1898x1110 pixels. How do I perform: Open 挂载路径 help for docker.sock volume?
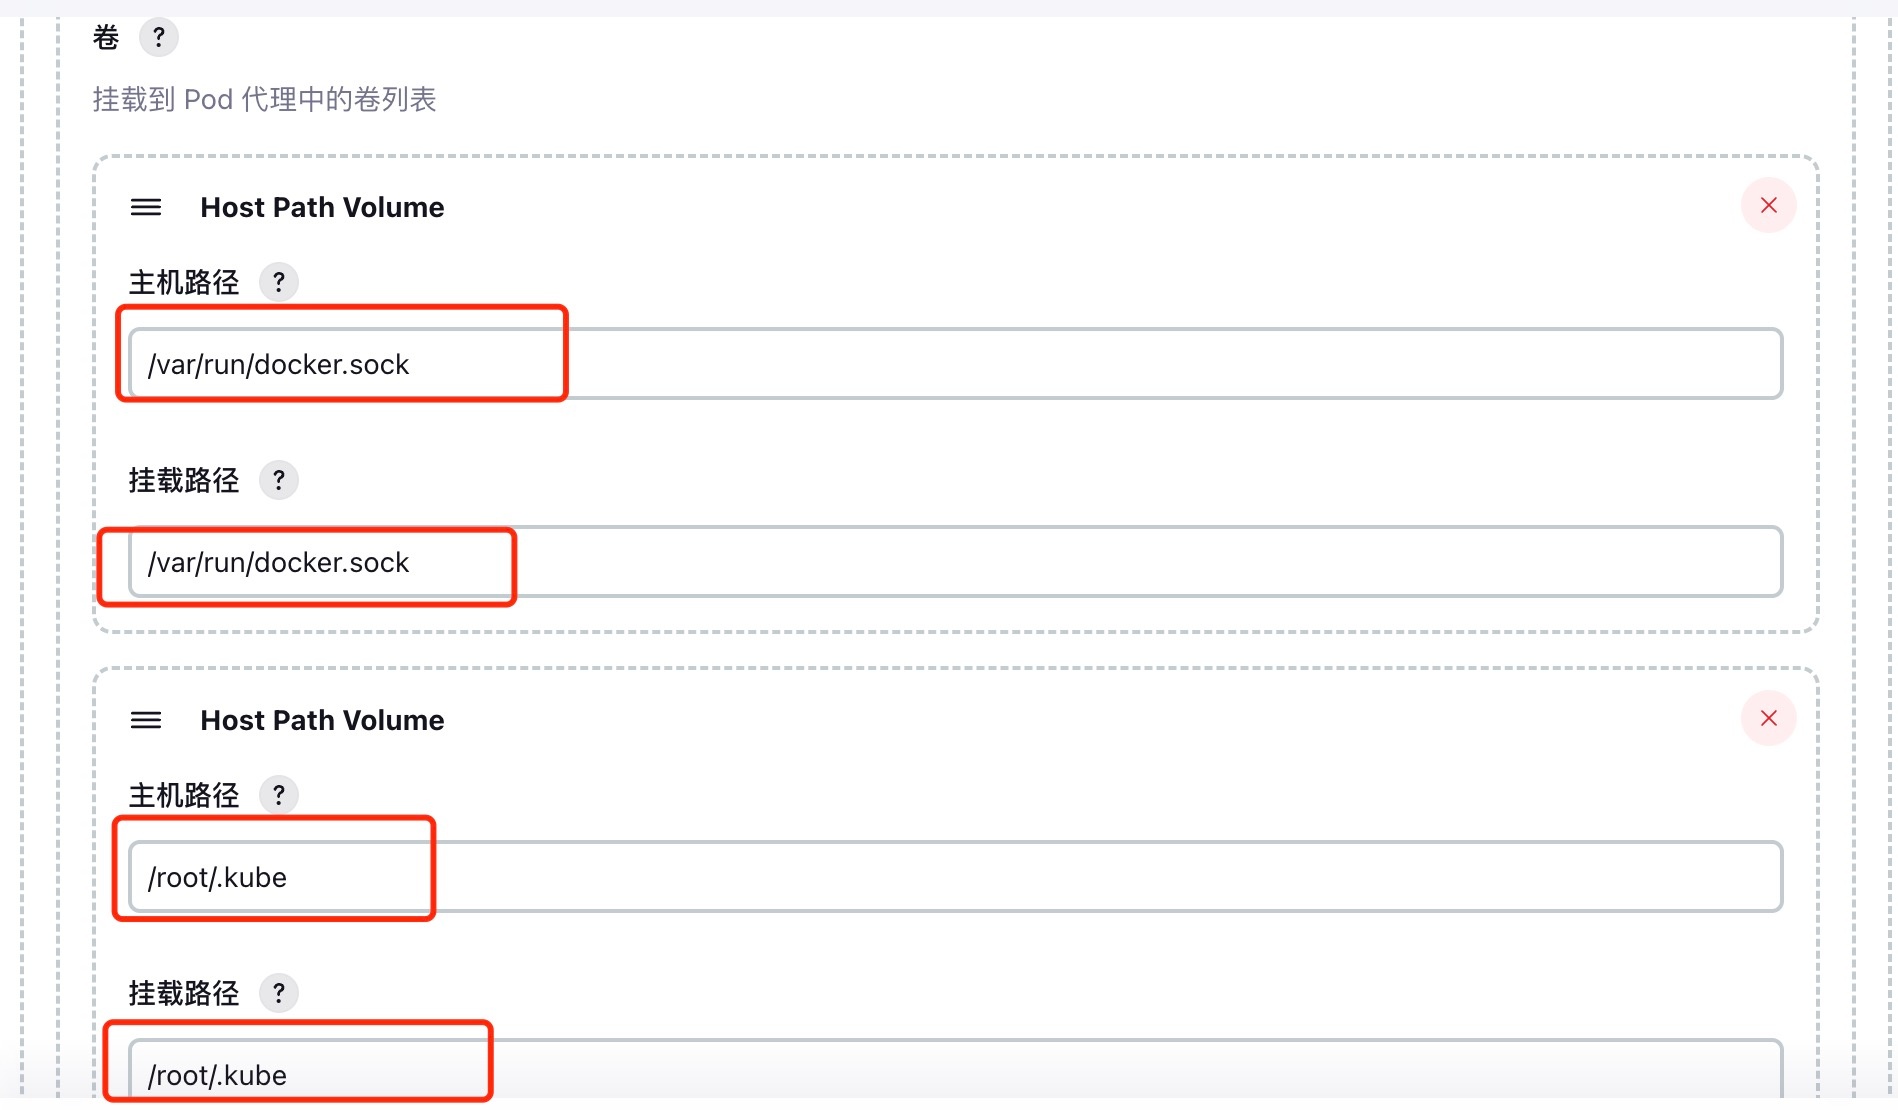279,480
